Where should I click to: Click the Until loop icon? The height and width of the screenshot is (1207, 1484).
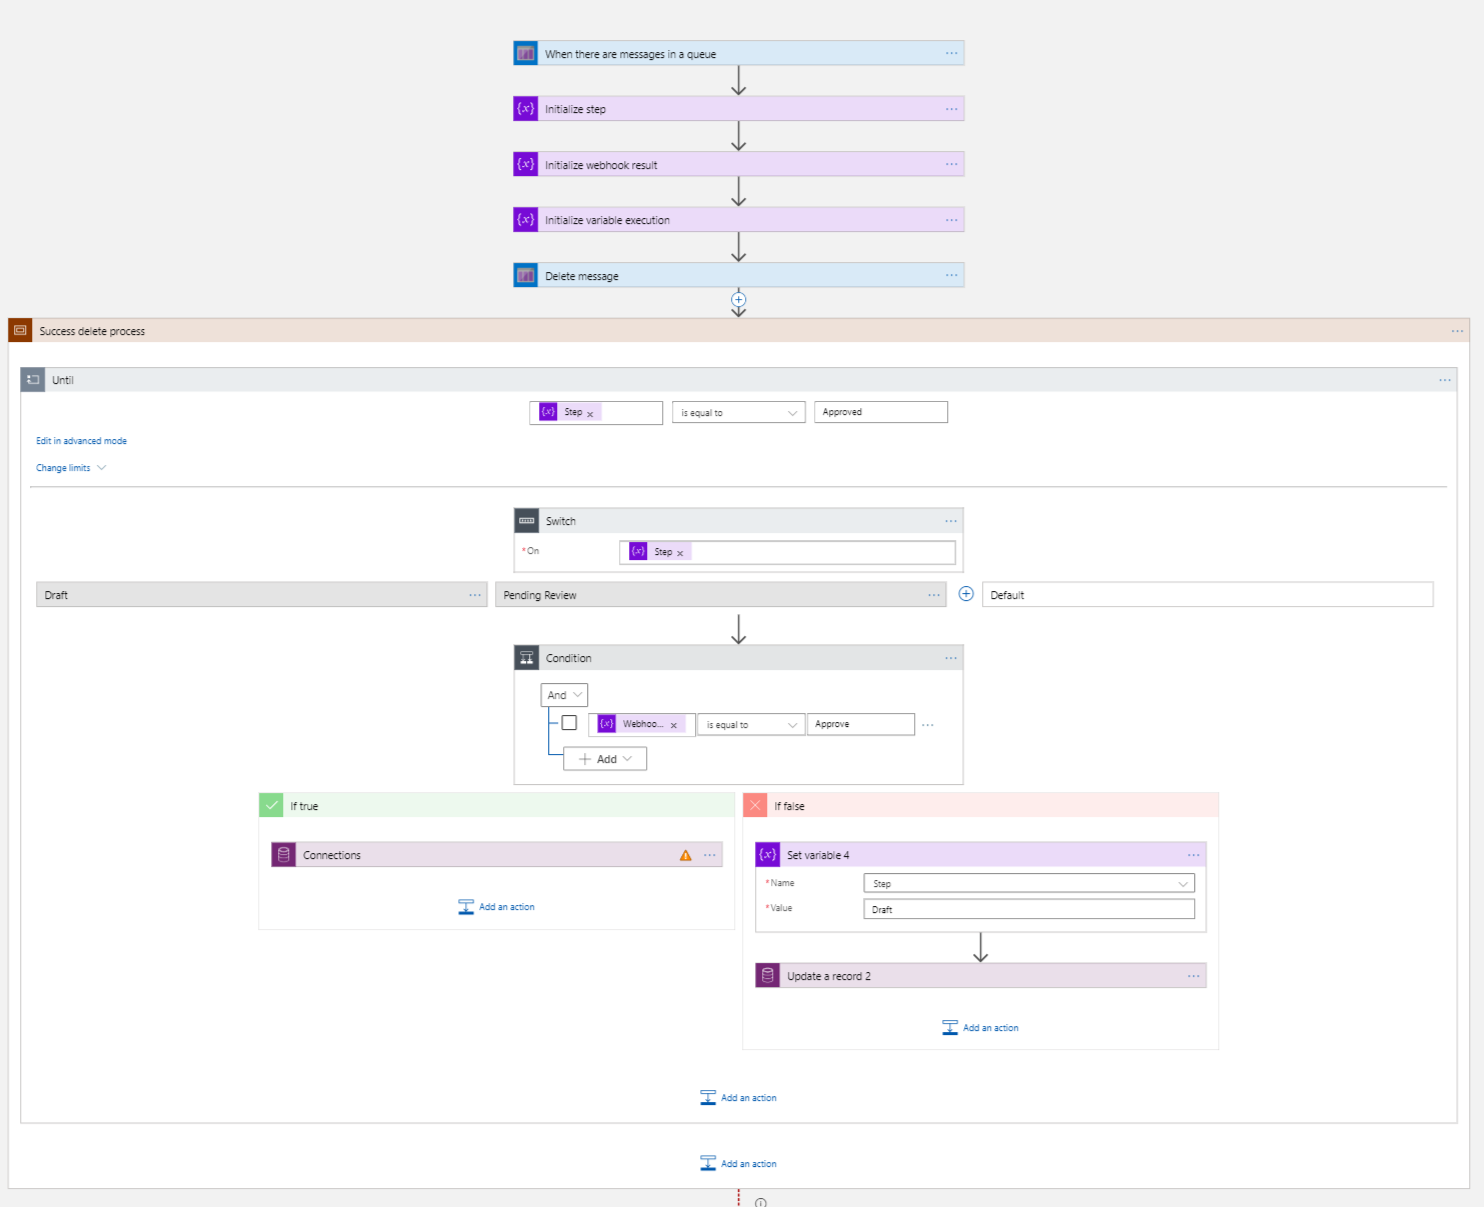pos(33,380)
